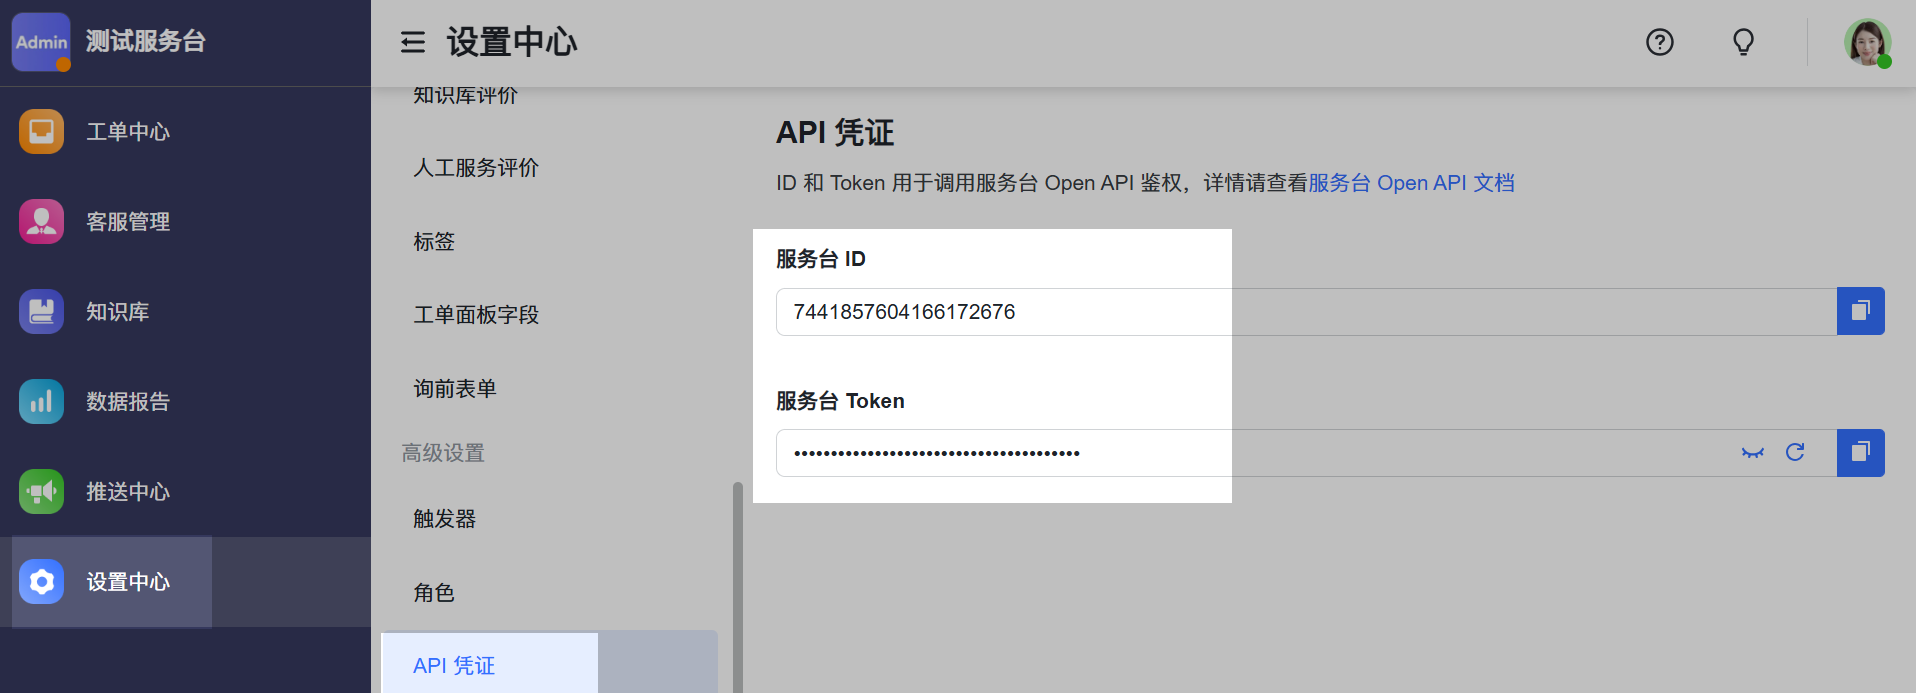Open the 工单中心 ticket center icon

[x=41, y=131]
